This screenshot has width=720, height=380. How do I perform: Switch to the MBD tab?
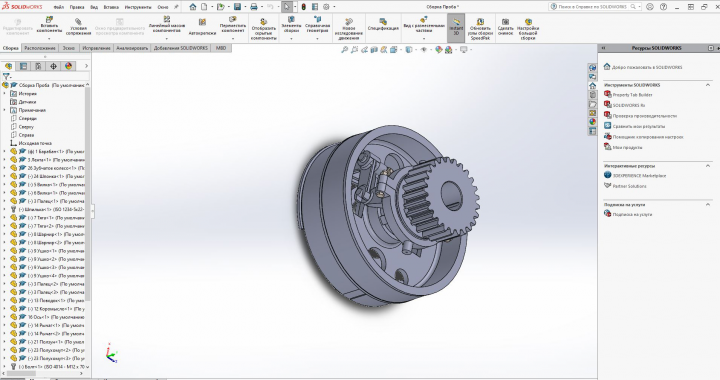click(x=221, y=48)
